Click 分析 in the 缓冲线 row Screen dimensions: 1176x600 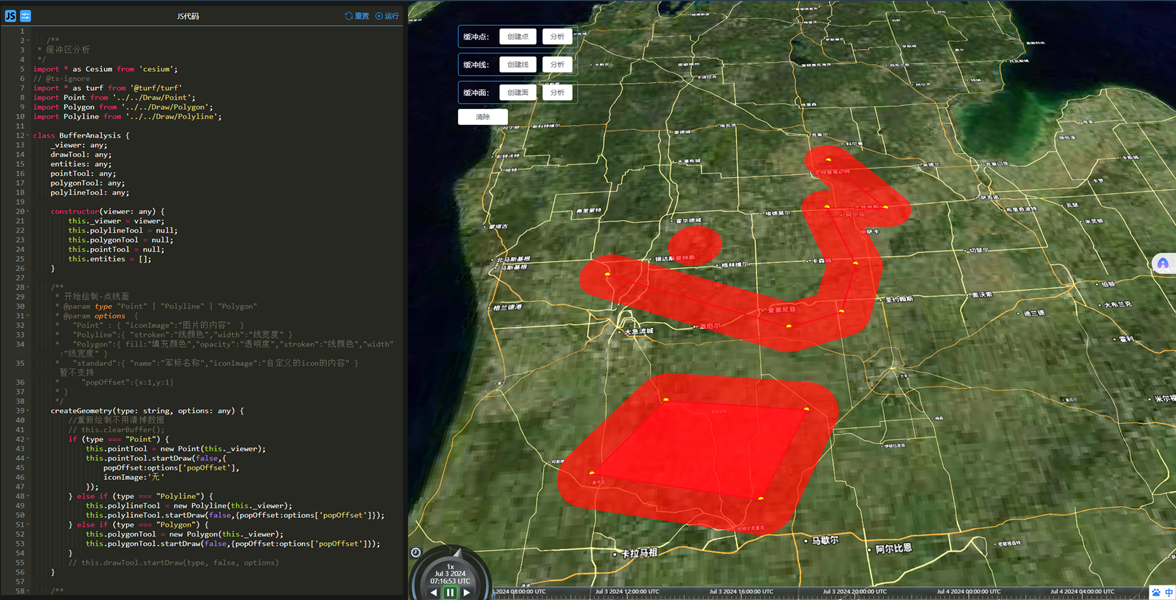tap(557, 65)
